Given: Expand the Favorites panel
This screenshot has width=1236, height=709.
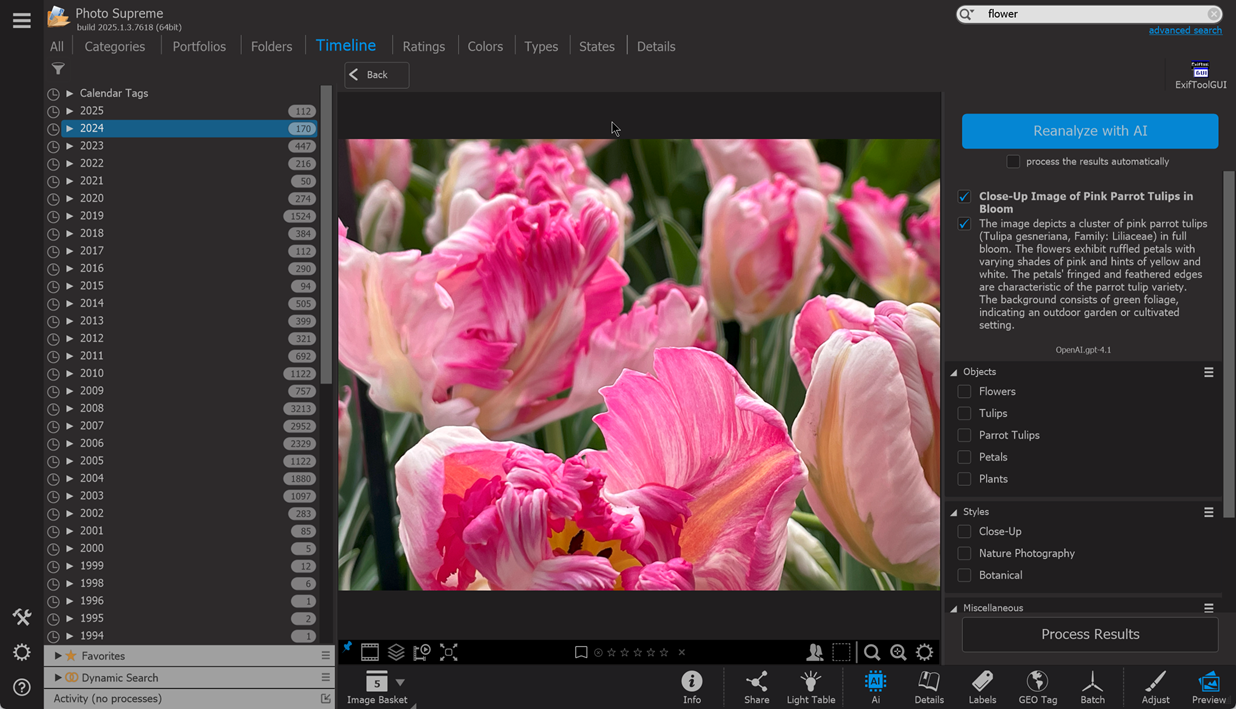Looking at the screenshot, I should tap(58, 656).
